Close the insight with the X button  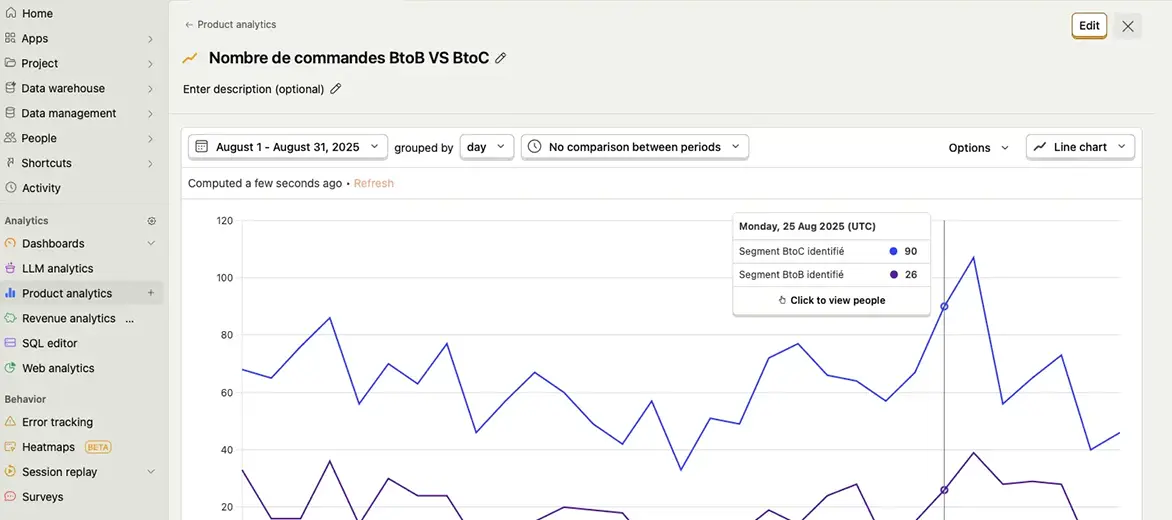[x=1128, y=27]
